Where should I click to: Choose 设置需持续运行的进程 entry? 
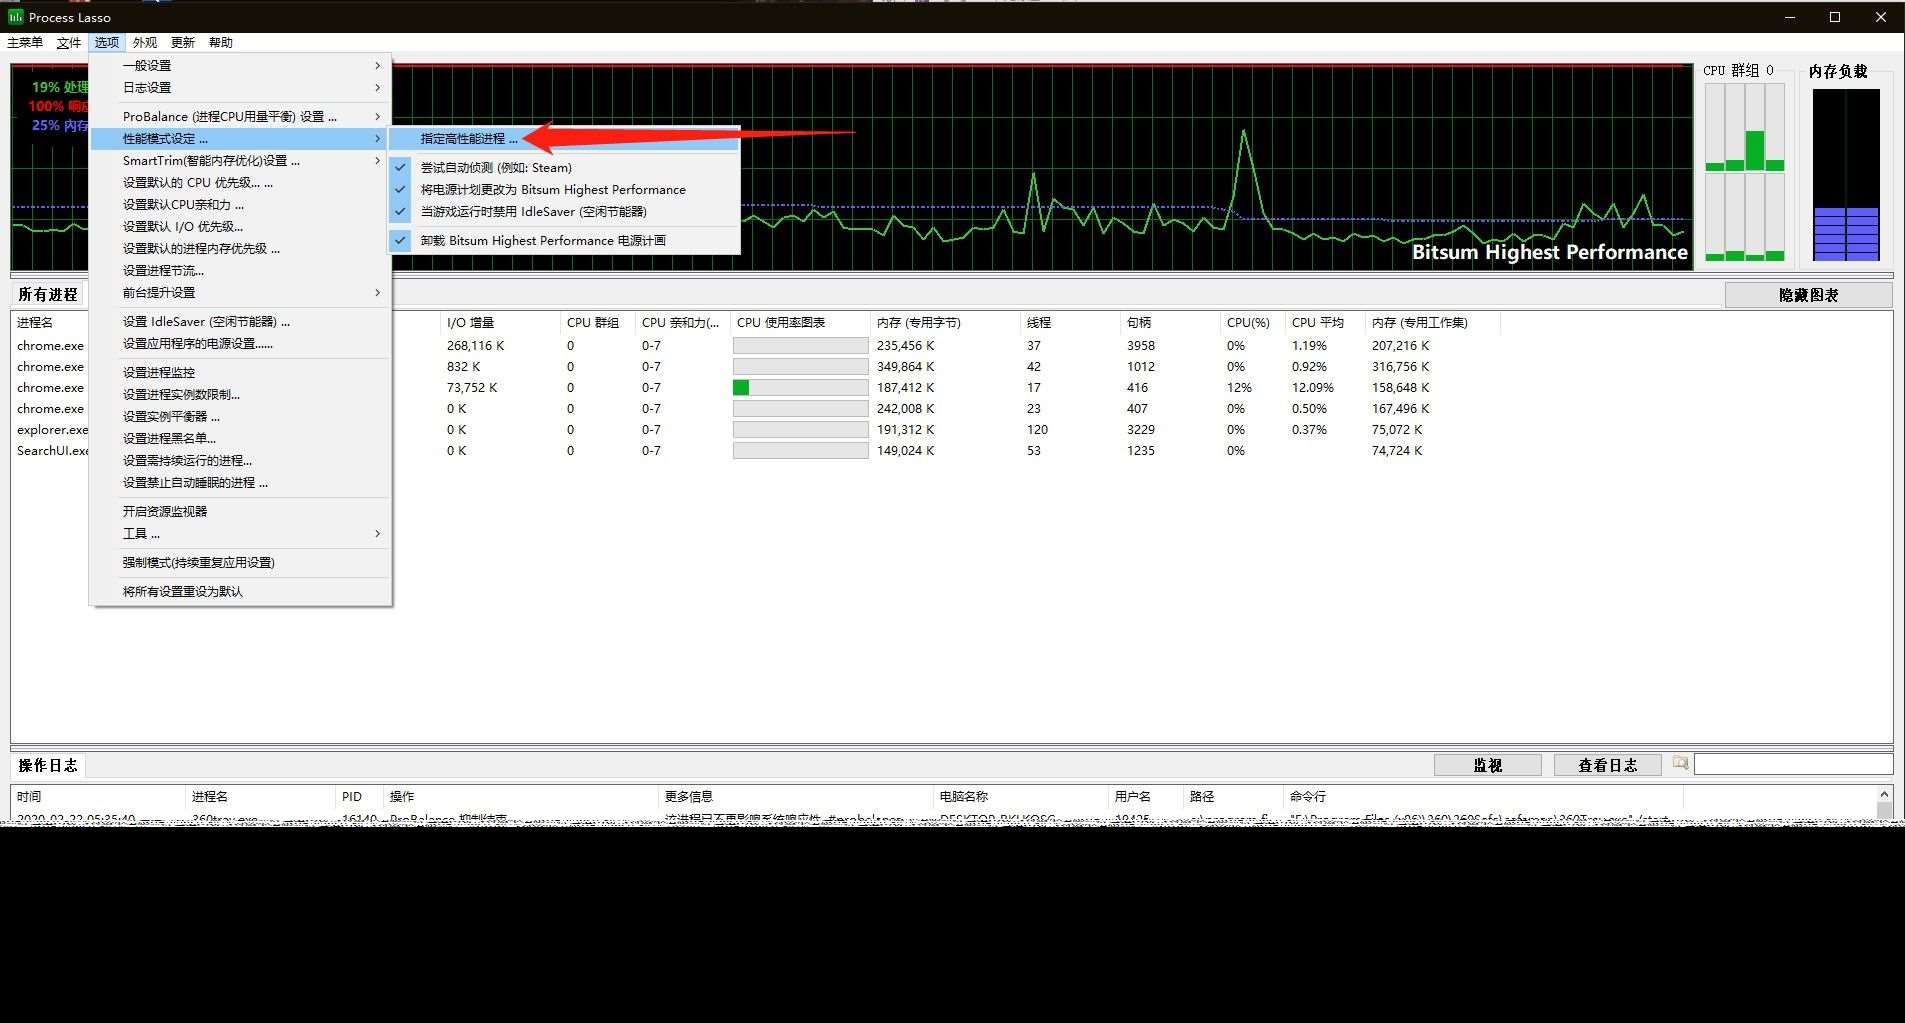point(240,460)
